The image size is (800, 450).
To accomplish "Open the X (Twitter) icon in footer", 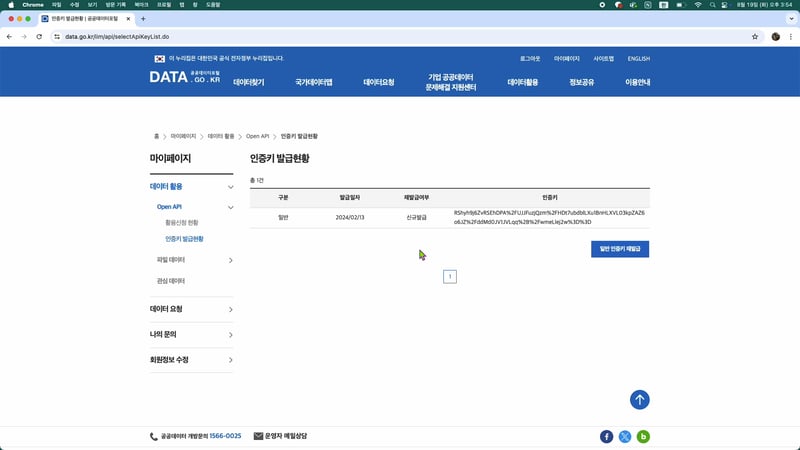I will [625, 436].
